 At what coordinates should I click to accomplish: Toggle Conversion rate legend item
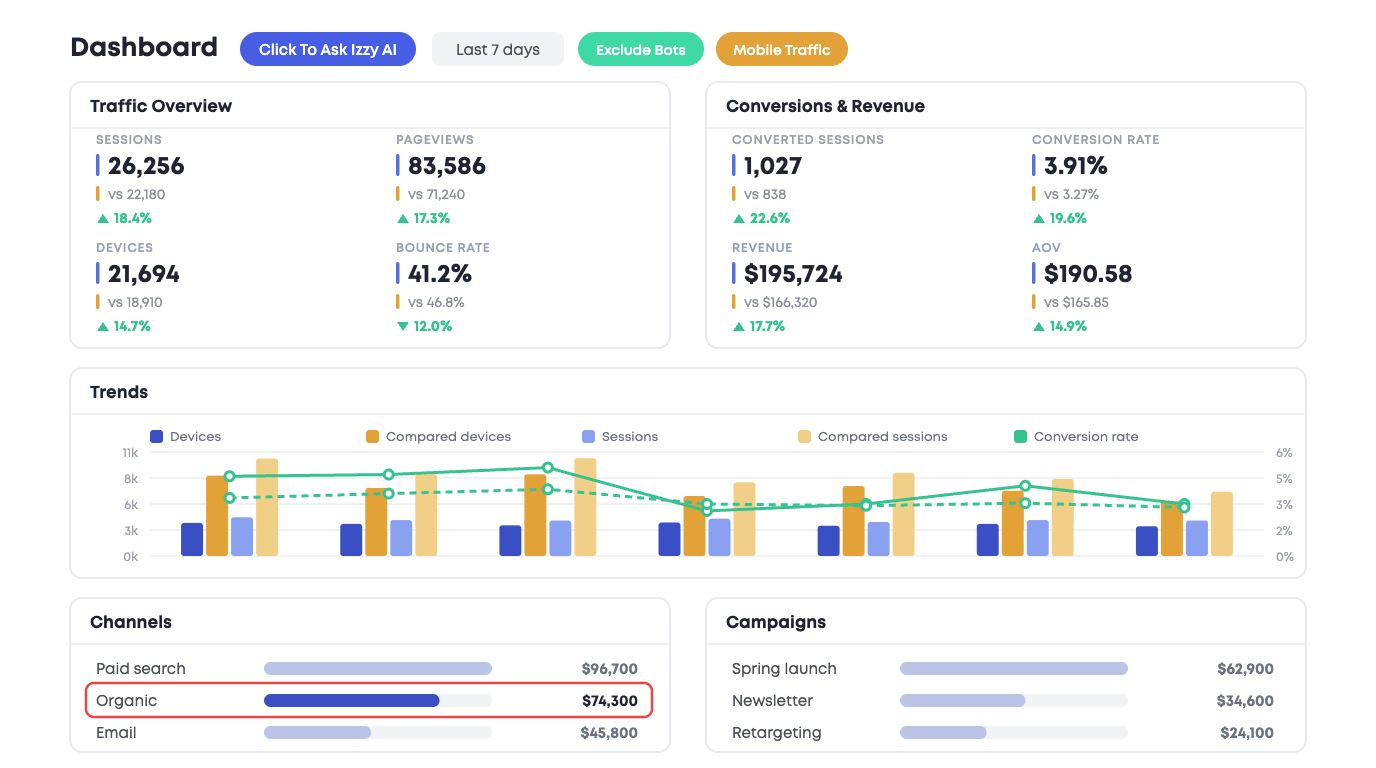pos(1076,436)
